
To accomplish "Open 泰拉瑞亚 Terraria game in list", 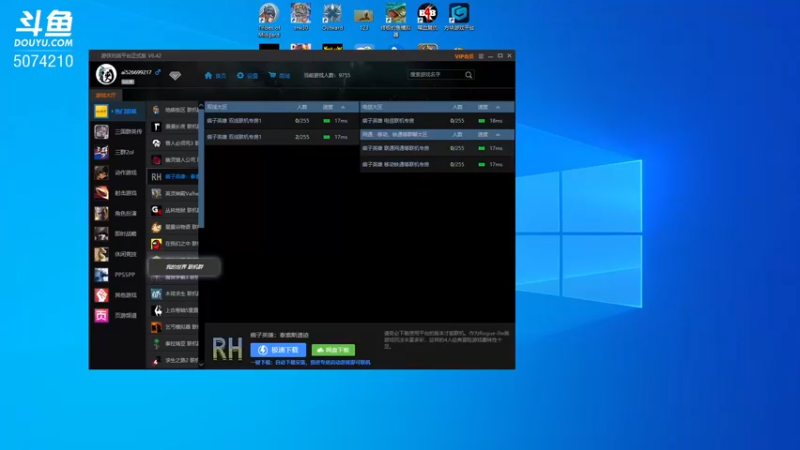I will [x=173, y=343].
